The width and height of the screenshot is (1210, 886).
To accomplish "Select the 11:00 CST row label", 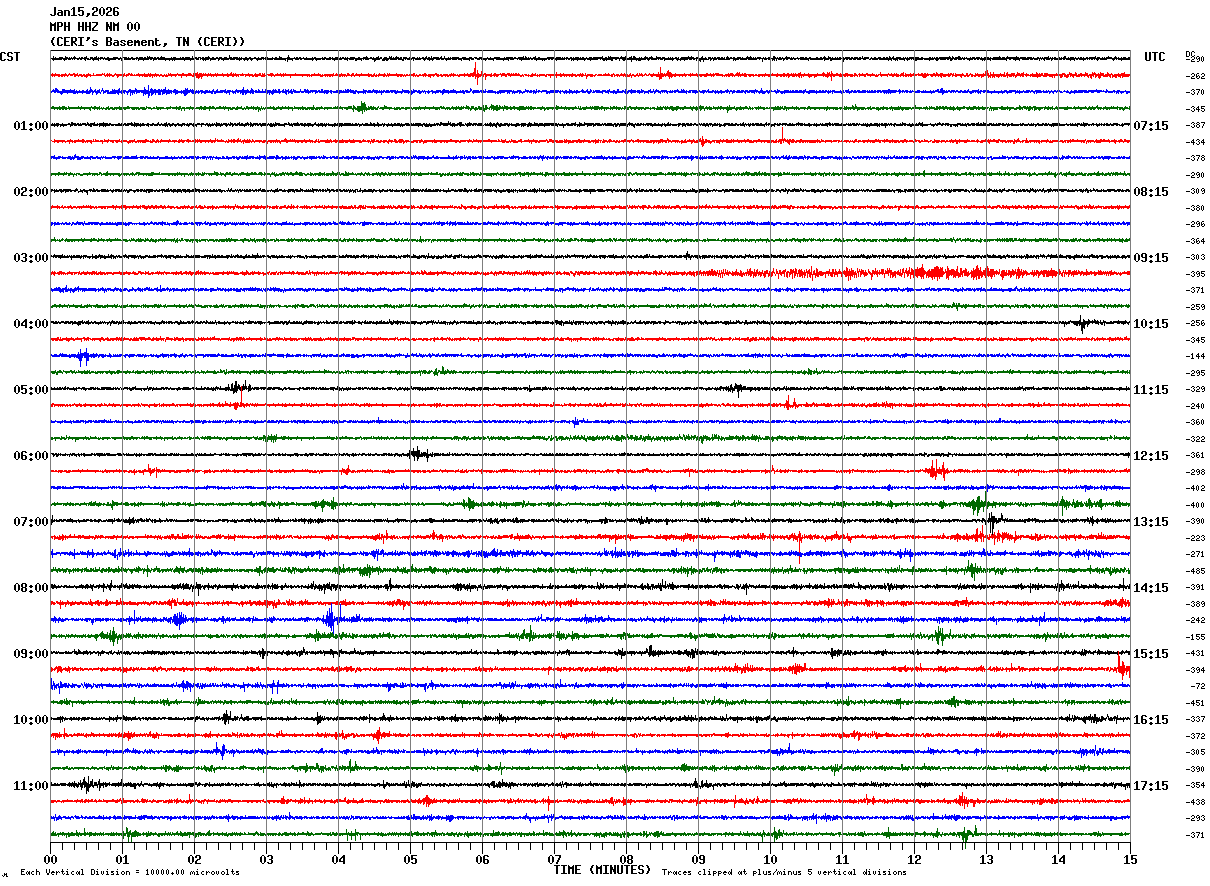I will (31, 786).
